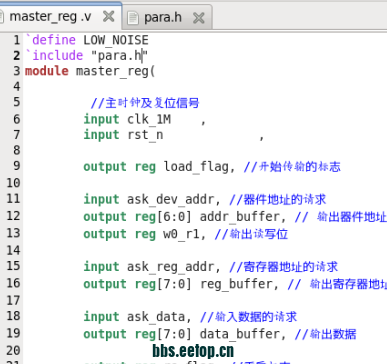Click the ask_data identifier

[156, 317]
